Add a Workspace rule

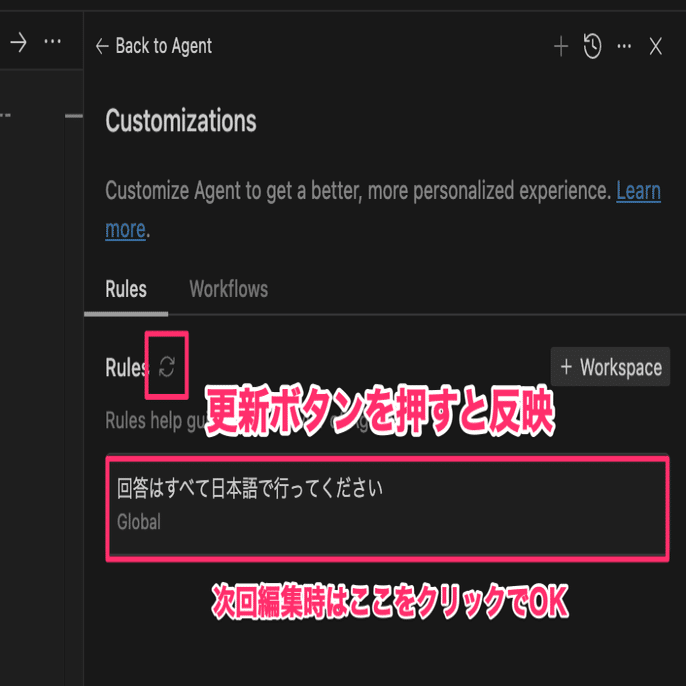pos(610,367)
